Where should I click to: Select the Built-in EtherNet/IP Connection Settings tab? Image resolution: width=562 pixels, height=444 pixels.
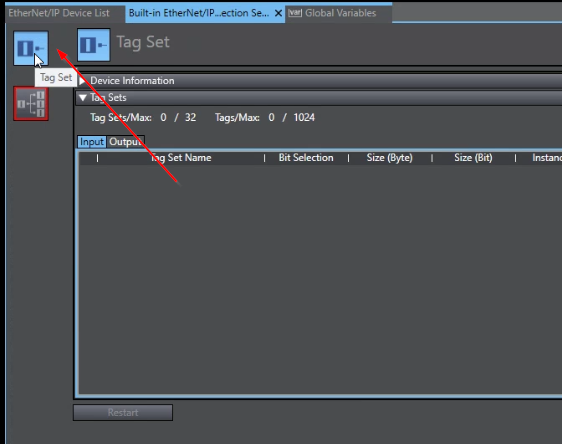pyautogui.click(x=199, y=13)
